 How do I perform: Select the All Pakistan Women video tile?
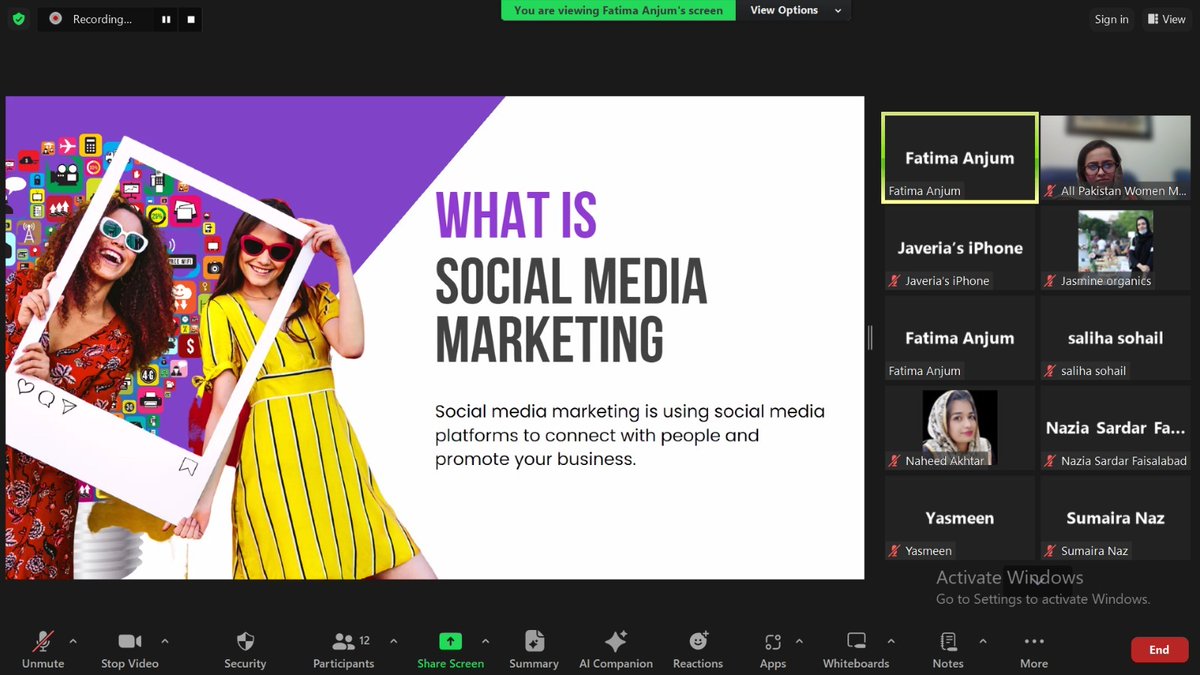coord(1115,158)
